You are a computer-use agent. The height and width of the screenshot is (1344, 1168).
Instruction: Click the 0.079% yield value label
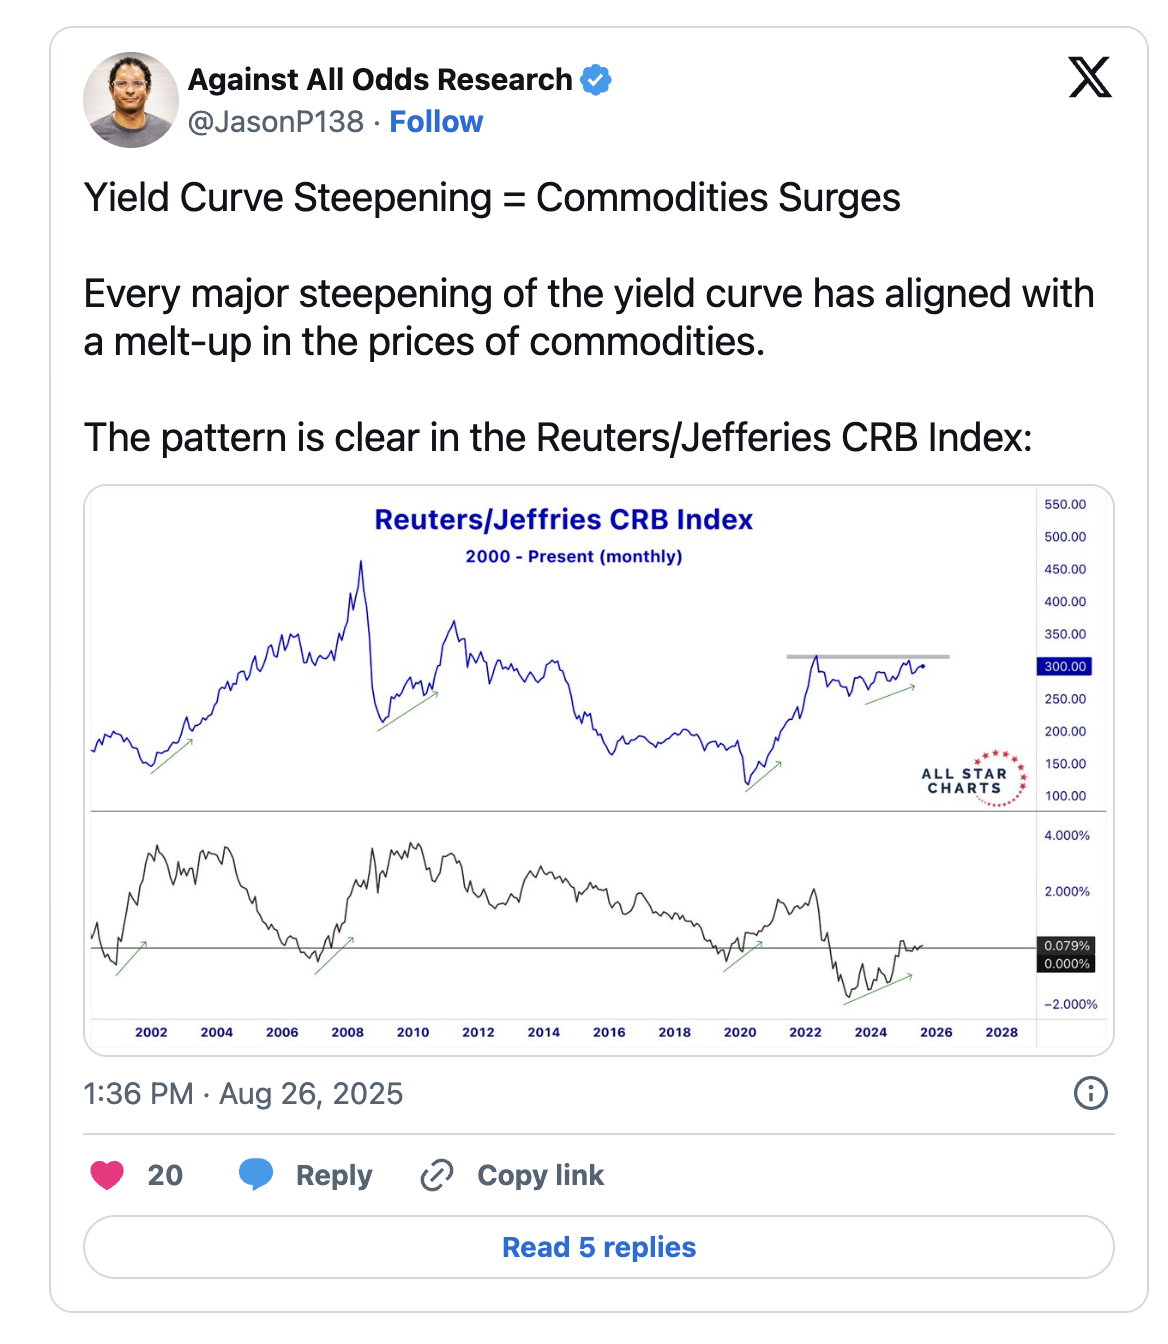[x=1066, y=945]
